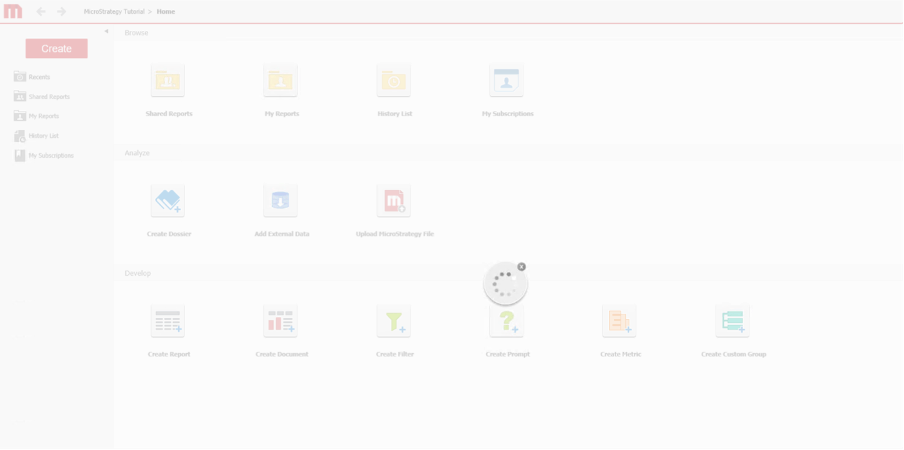
Task: Click the Create Custom Group caption
Action: pos(734,354)
